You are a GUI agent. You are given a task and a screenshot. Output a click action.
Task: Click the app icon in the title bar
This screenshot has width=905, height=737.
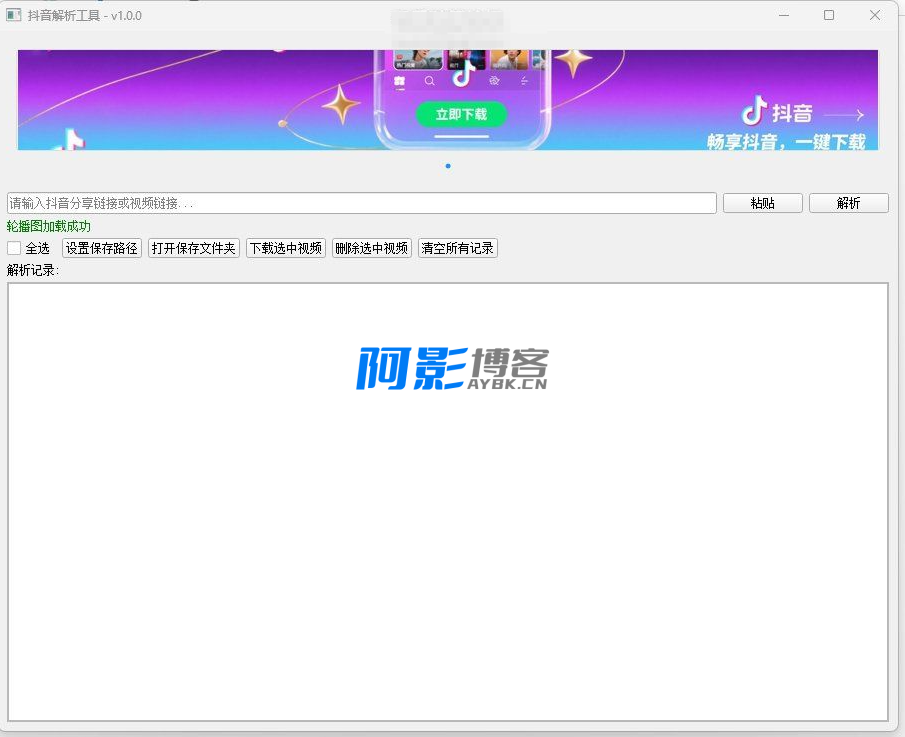click(14, 15)
